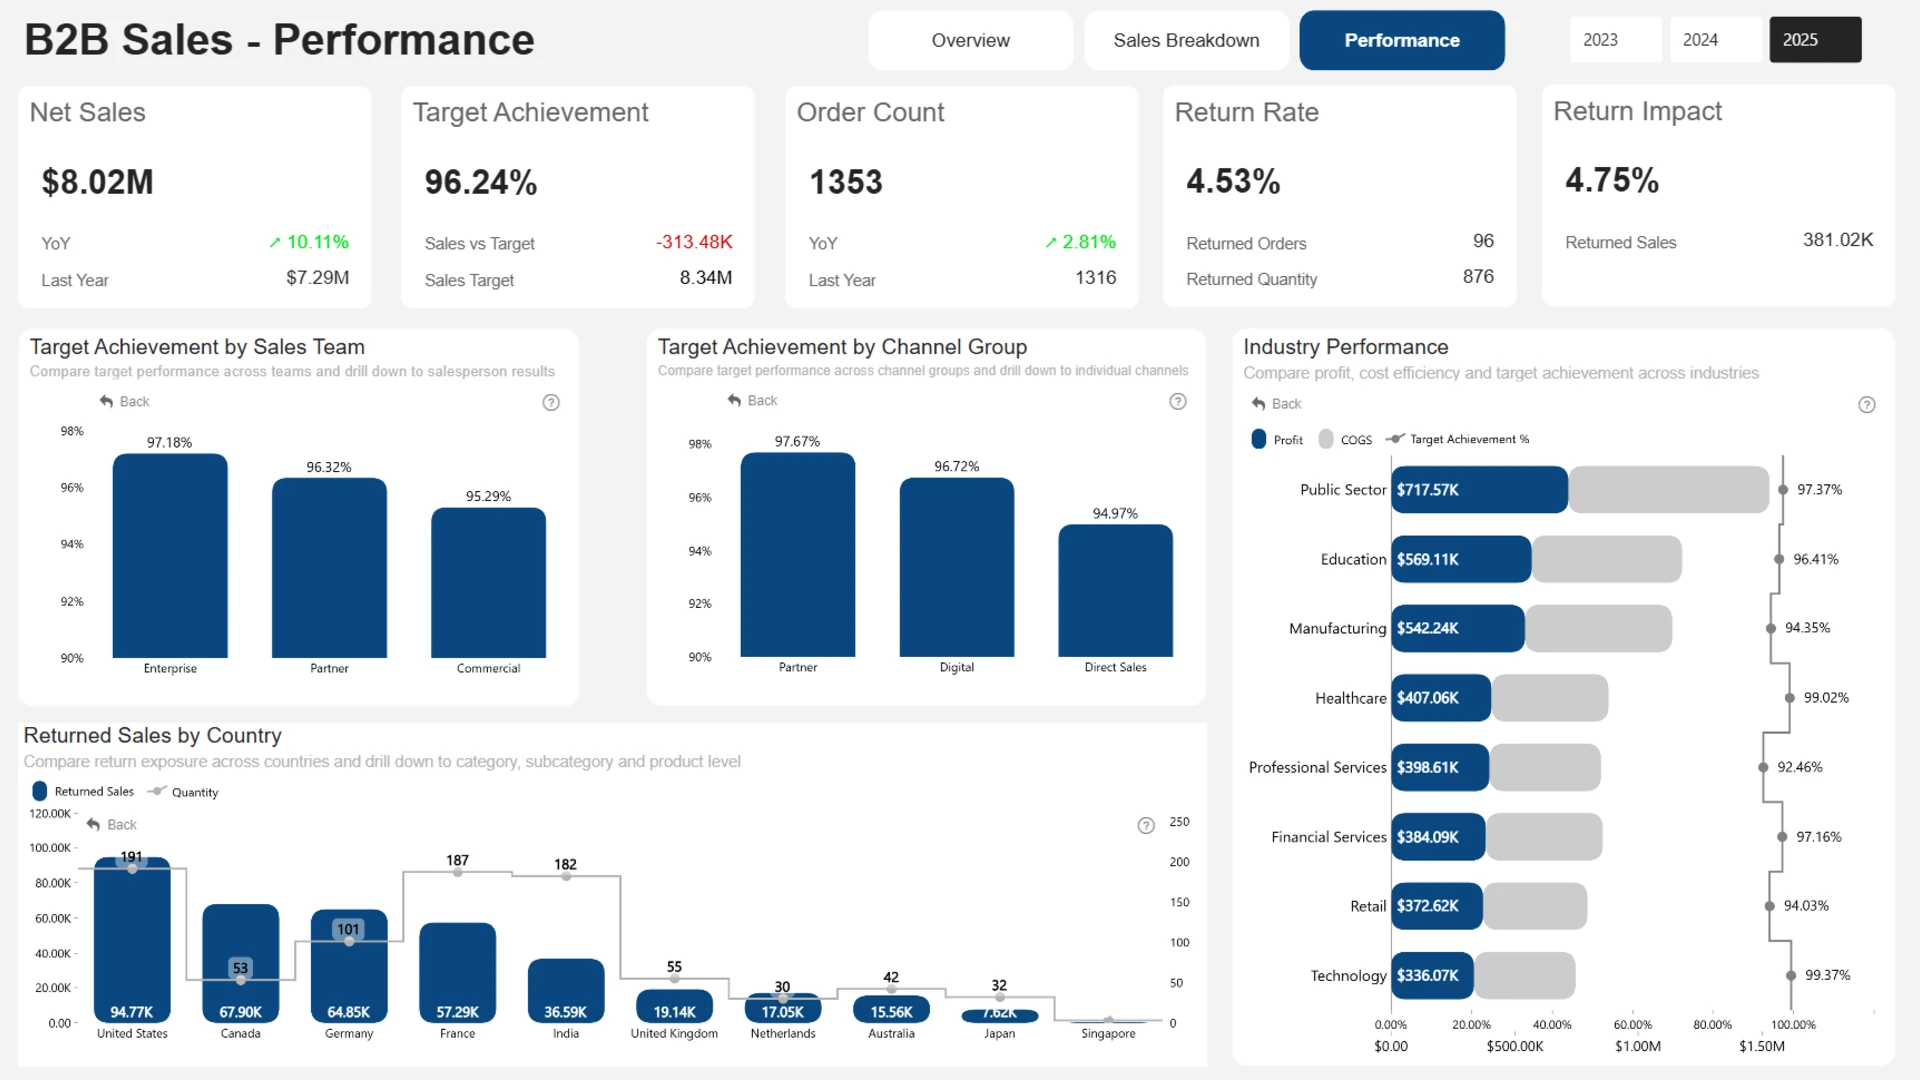Click the Public Sector COGS gray bar
The height and width of the screenshot is (1080, 1920).
tap(1669, 490)
